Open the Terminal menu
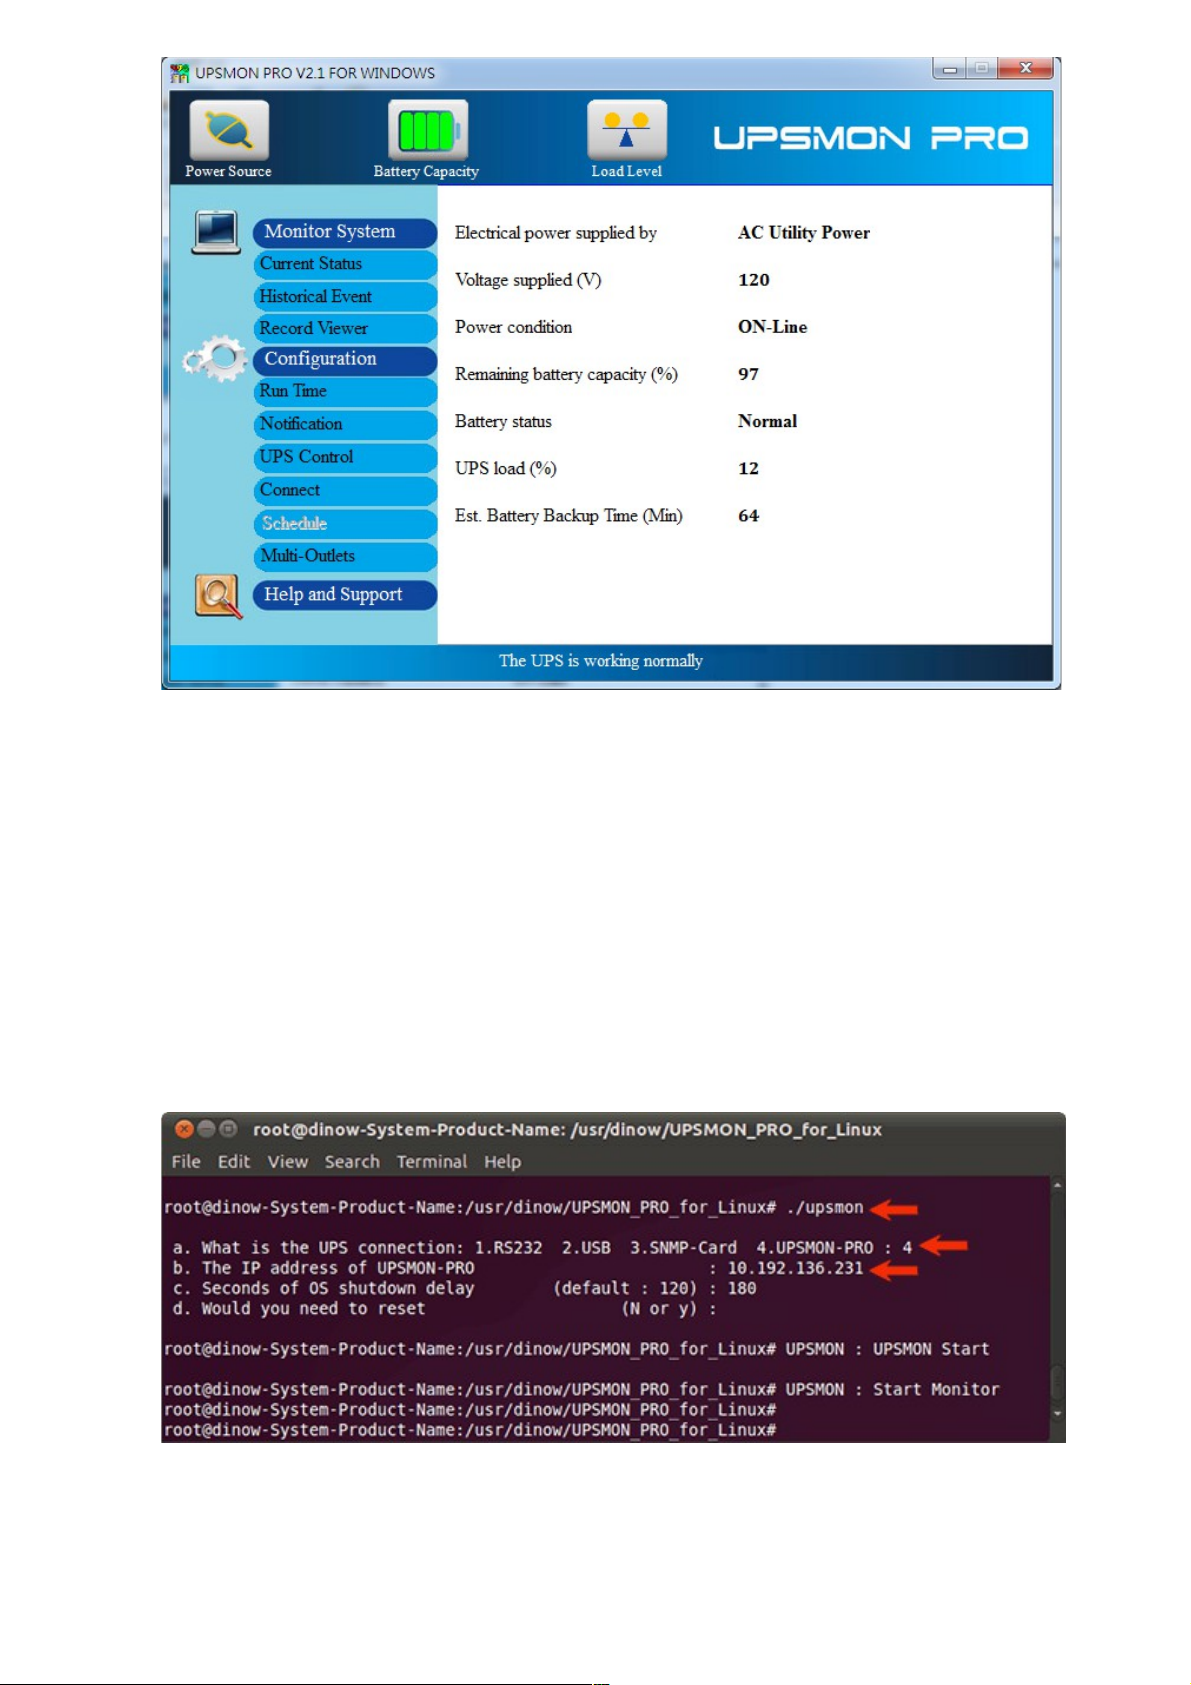This screenshot has width=1191, height=1685. point(432,1162)
